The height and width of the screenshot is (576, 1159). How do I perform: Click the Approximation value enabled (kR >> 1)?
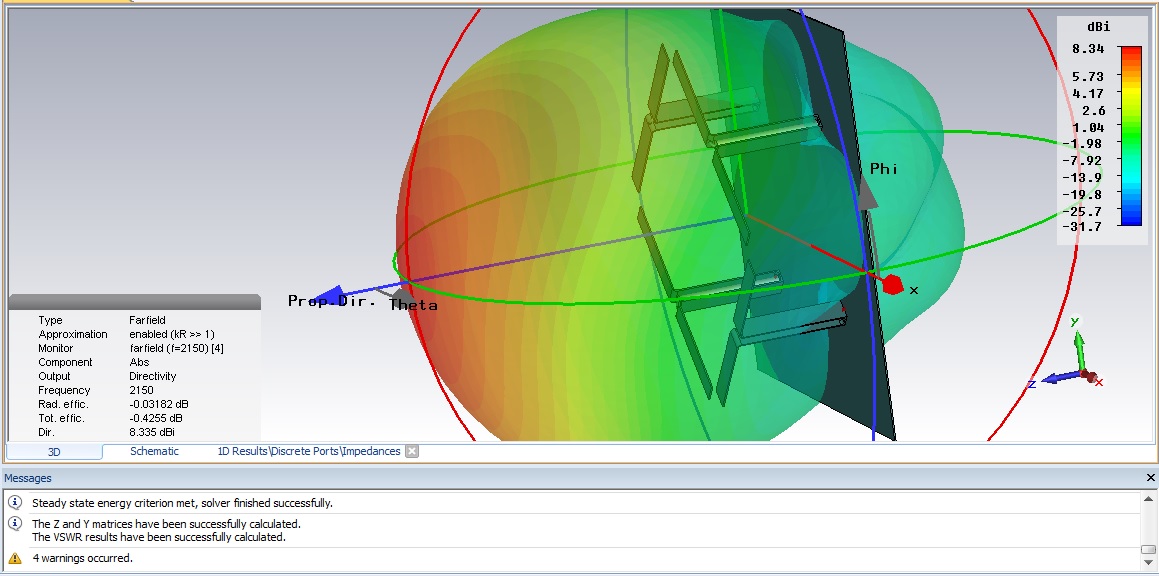pyautogui.click(x=172, y=334)
